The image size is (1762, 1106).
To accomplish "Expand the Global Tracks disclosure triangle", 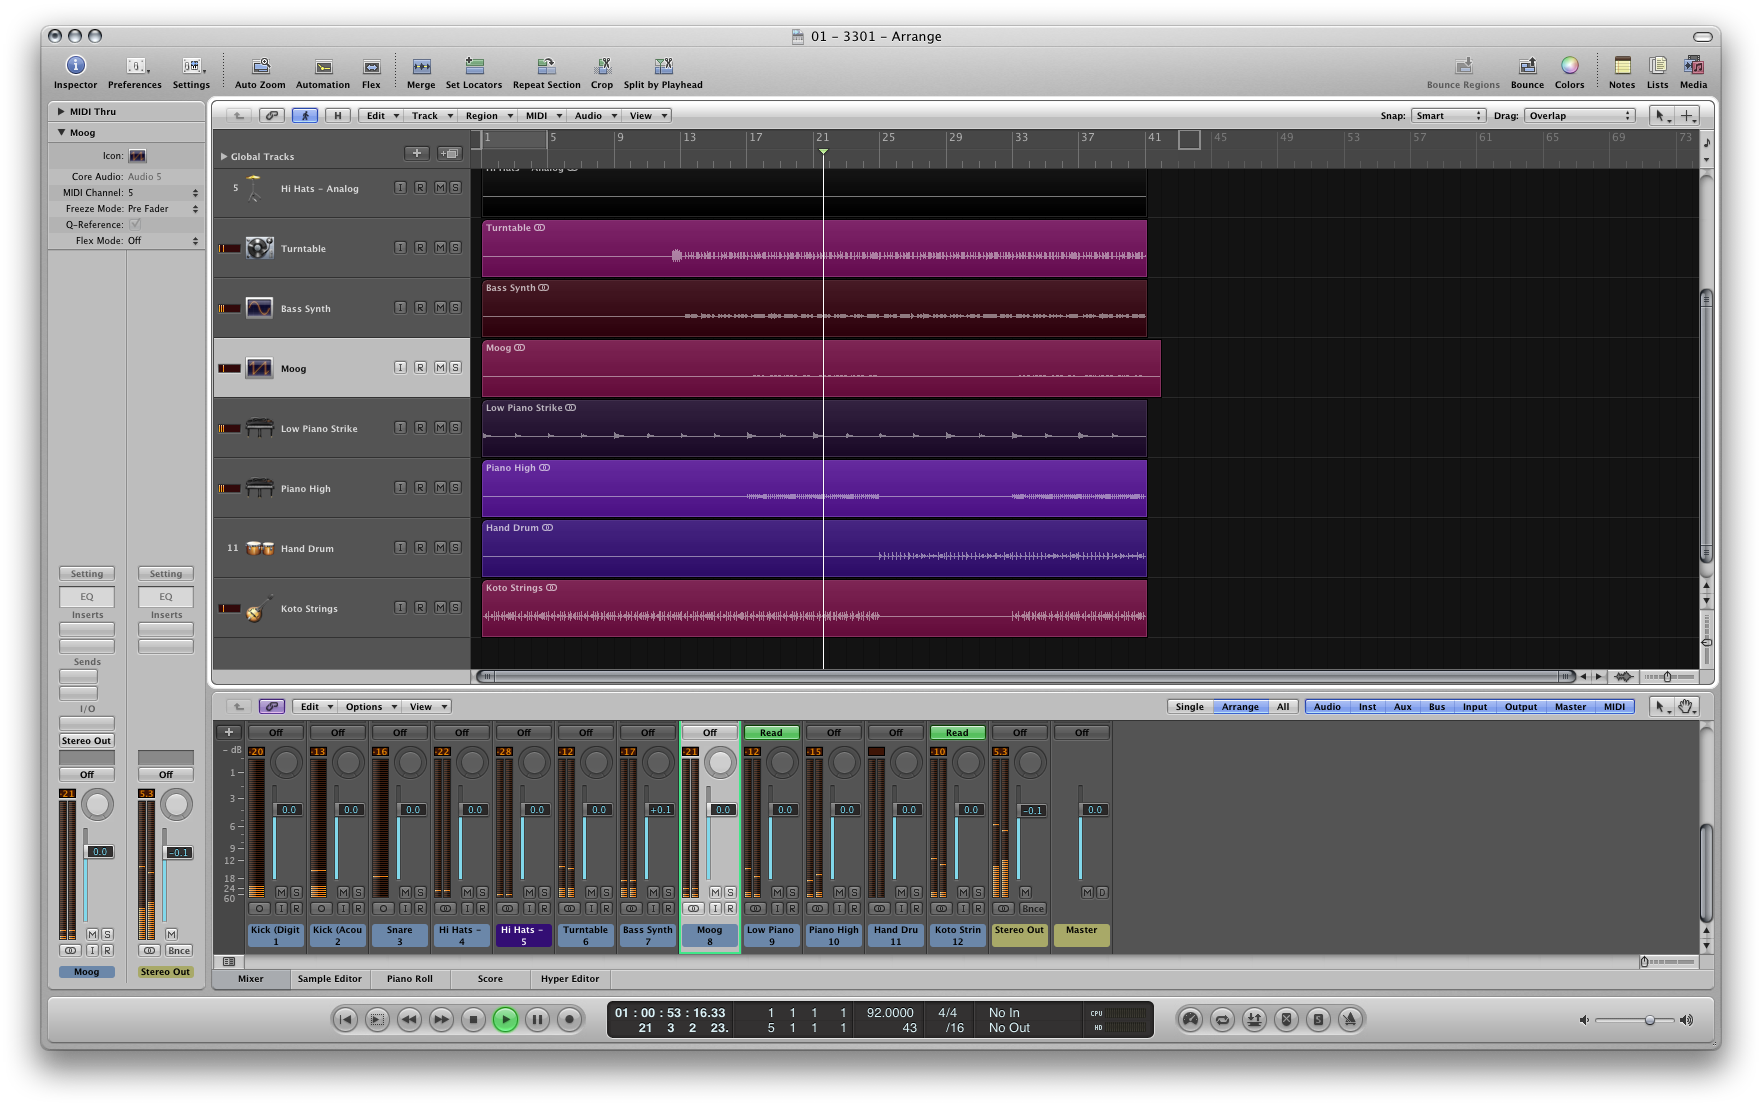I will pos(224,157).
